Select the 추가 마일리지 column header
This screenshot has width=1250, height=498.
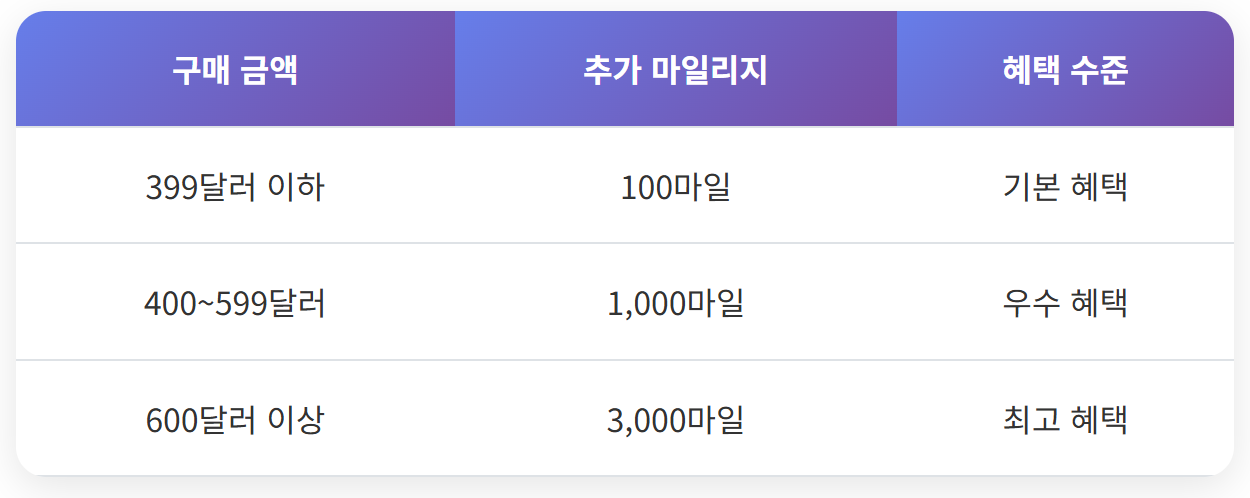point(676,69)
